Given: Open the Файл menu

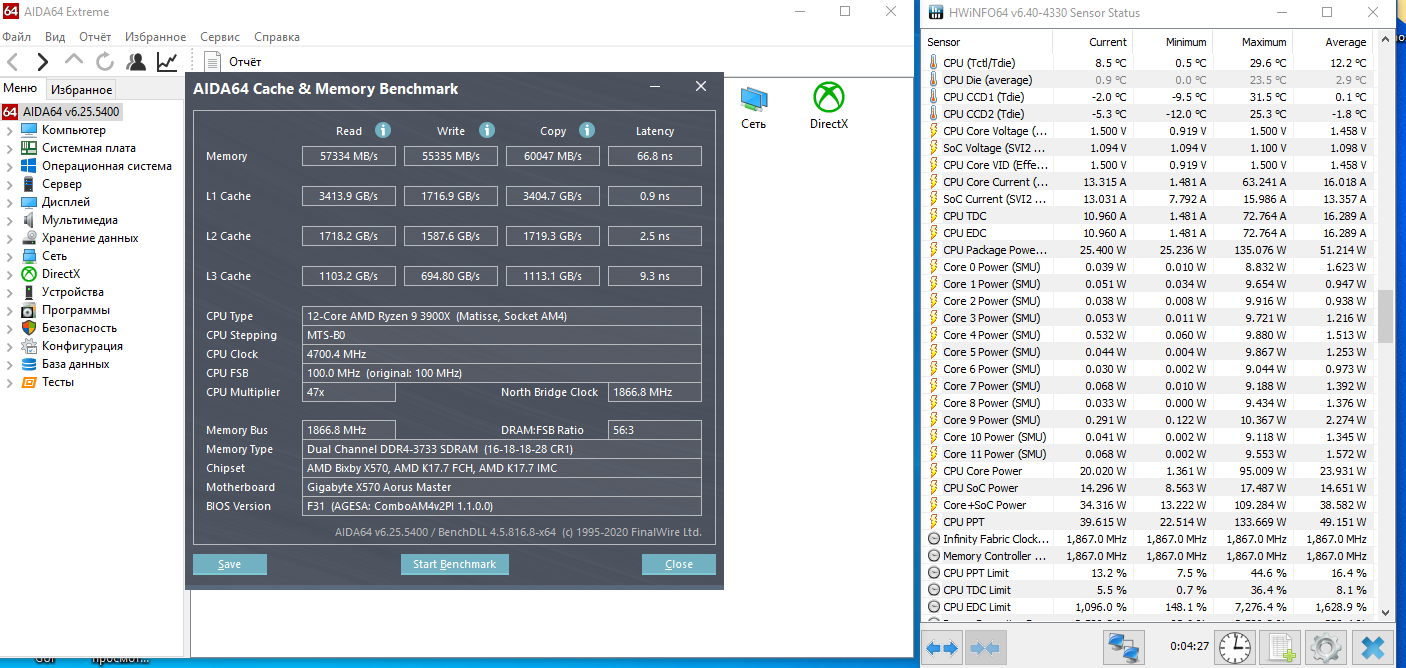Looking at the screenshot, I should tap(17, 37).
